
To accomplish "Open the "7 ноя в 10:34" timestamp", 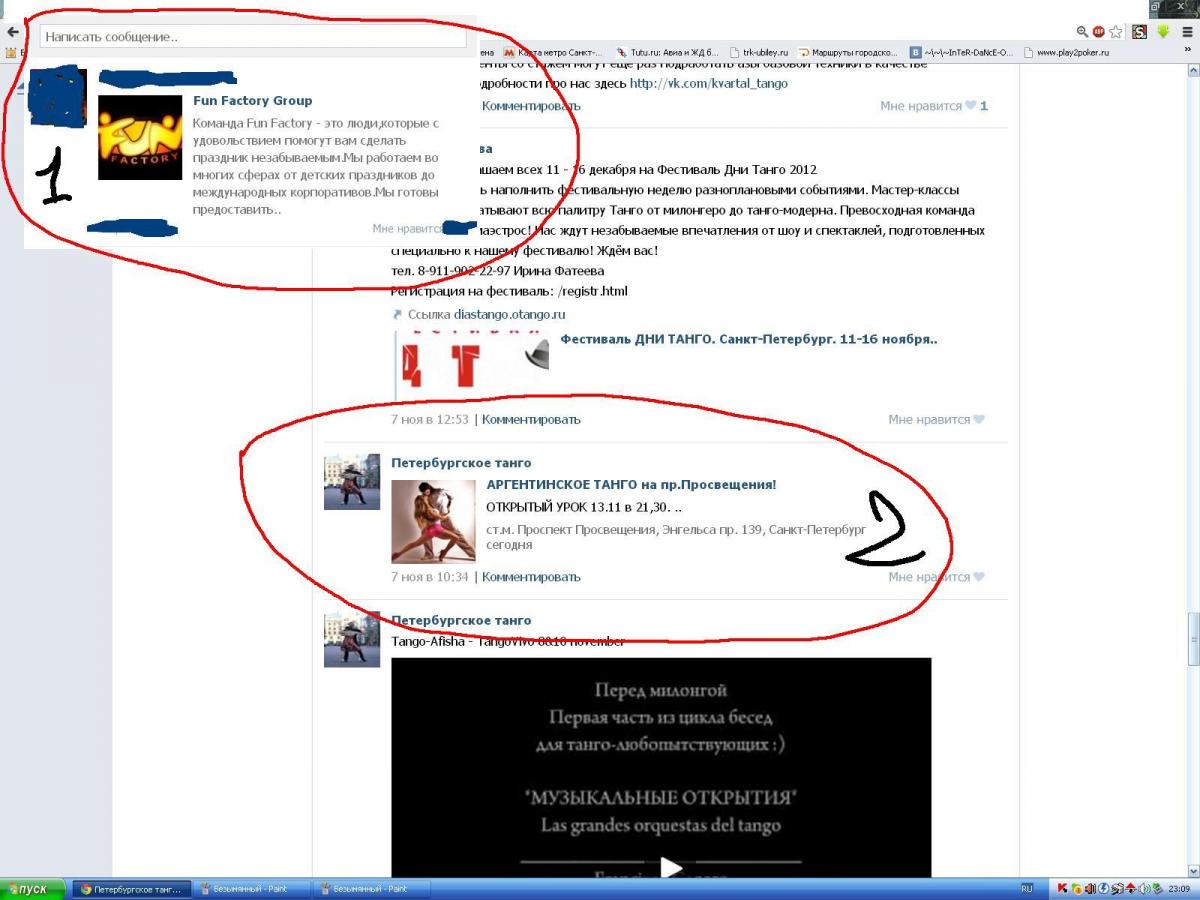I will click(429, 577).
